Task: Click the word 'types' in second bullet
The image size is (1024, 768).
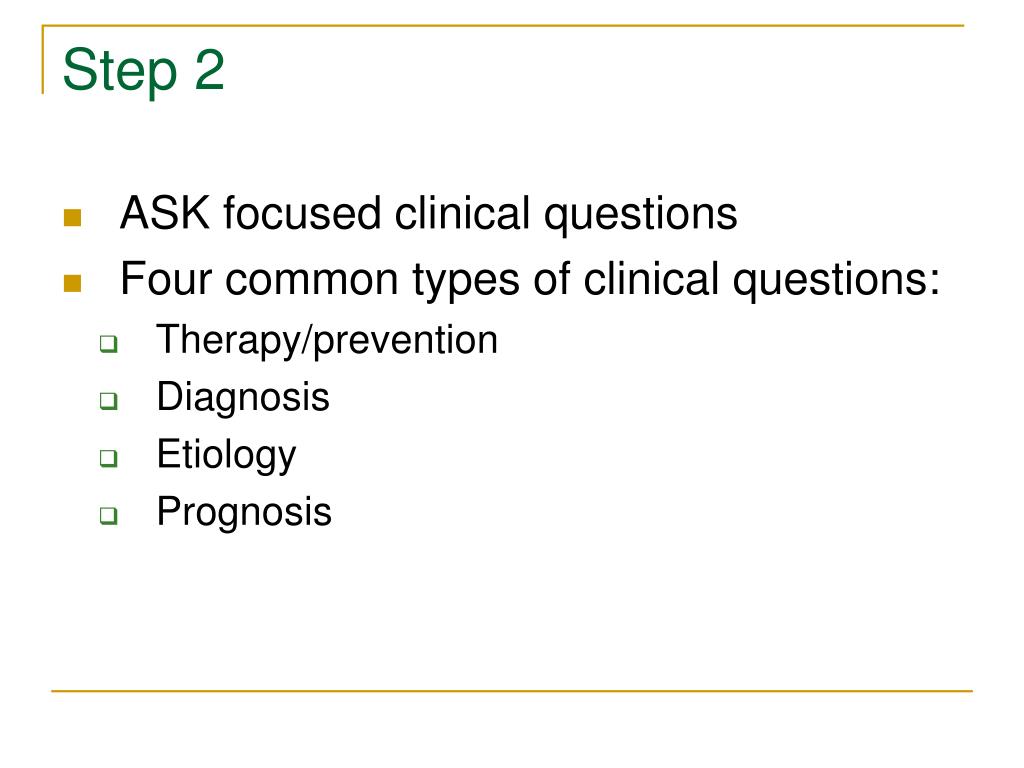Action: 467,281
